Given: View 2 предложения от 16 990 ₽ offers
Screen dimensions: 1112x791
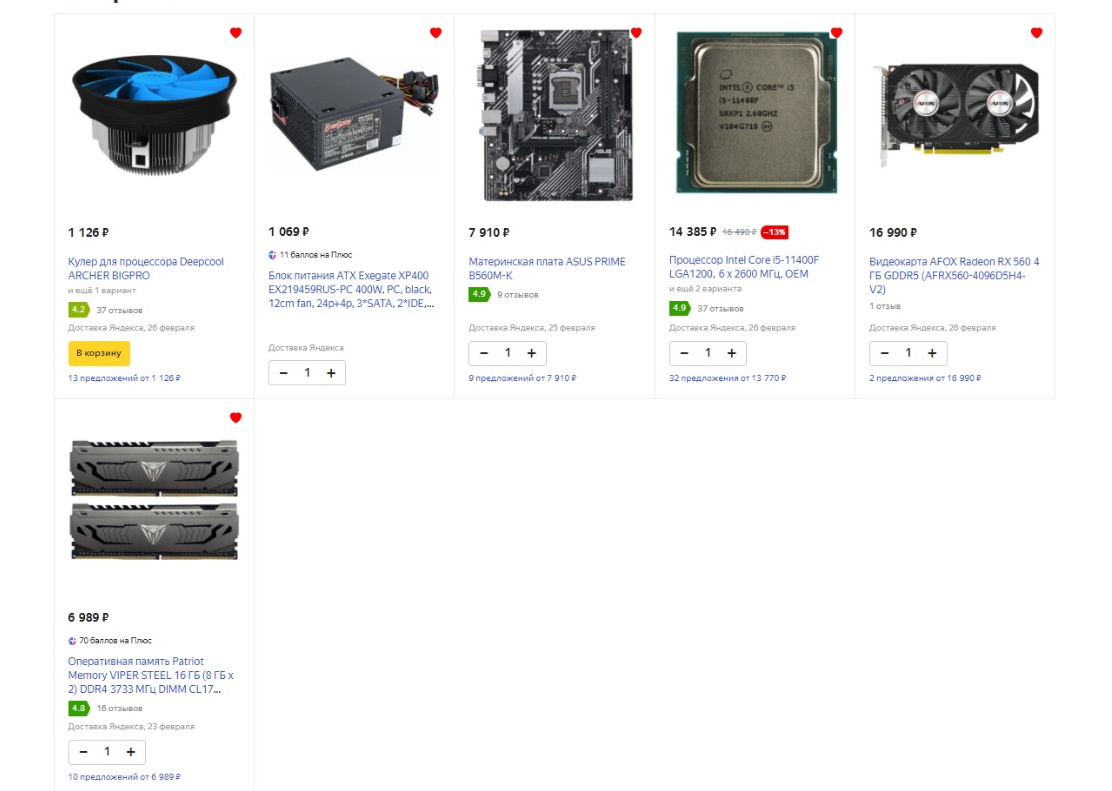Looking at the screenshot, I should click(x=925, y=378).
